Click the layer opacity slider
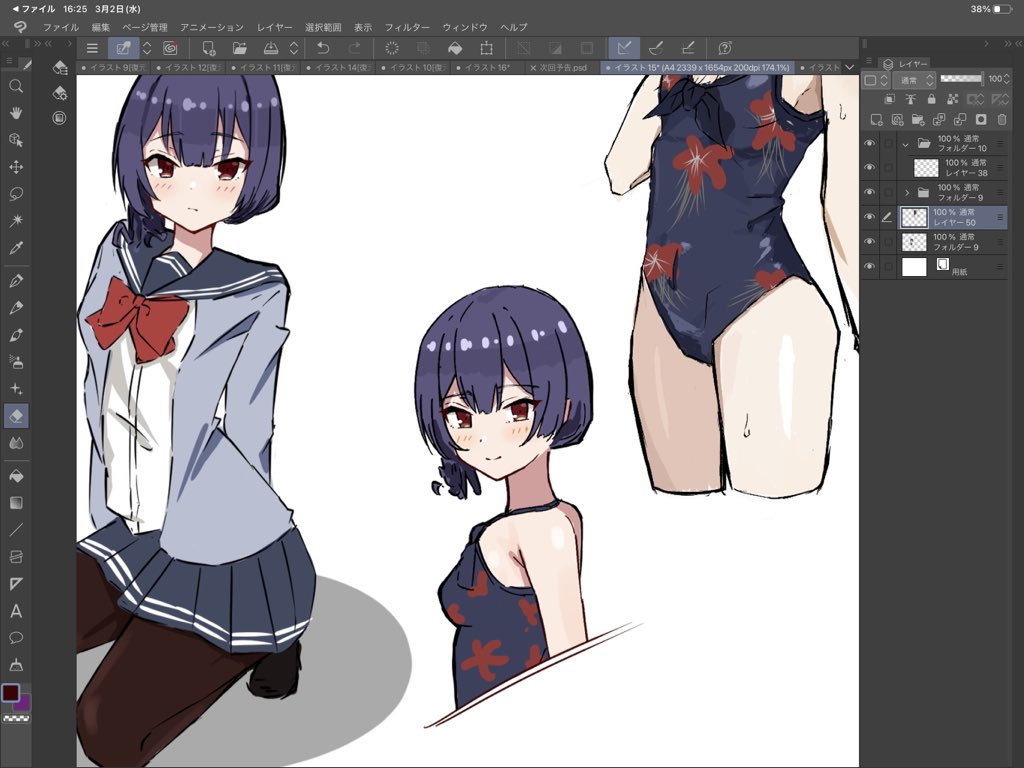The height and width of the screenshot is (768, 1024). 961,79
